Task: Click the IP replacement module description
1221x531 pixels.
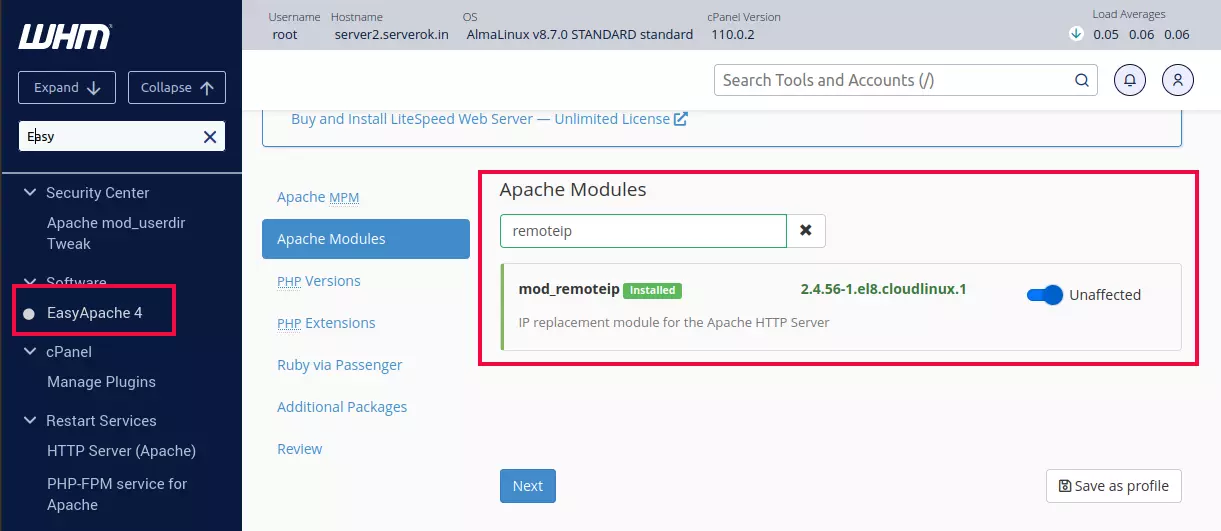Action: (674, 323)
